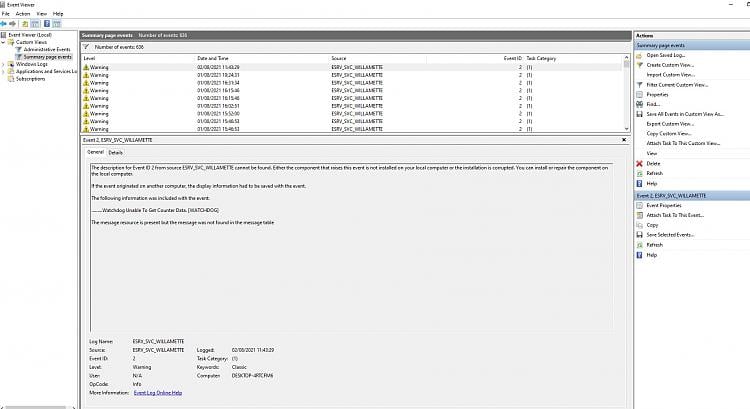Open the View menu
Viewport: 750px width, 409px height.
[42, 14]
